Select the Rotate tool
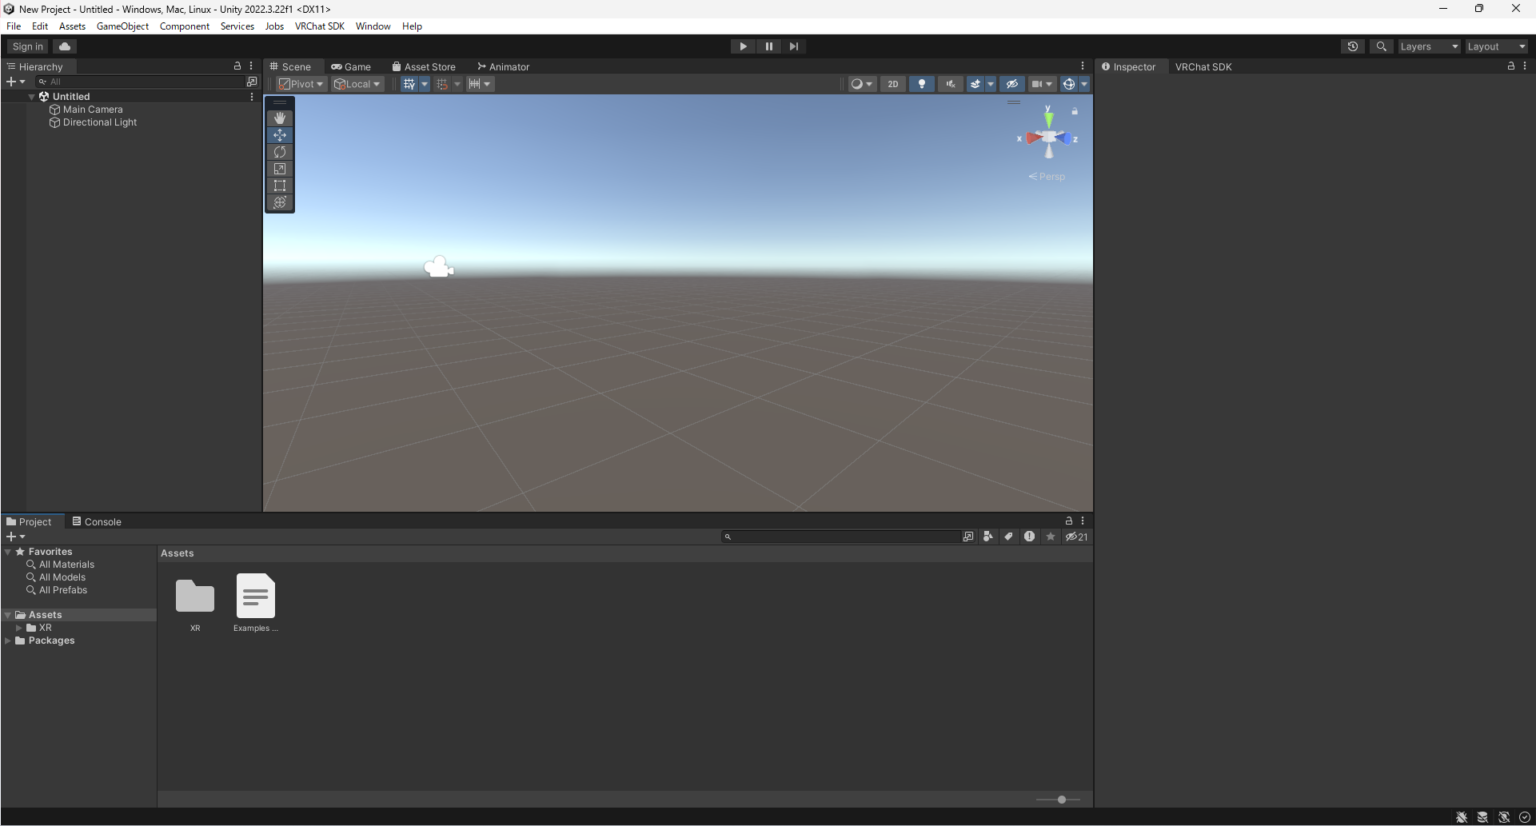1536x826 pixels. coord(280,151)
